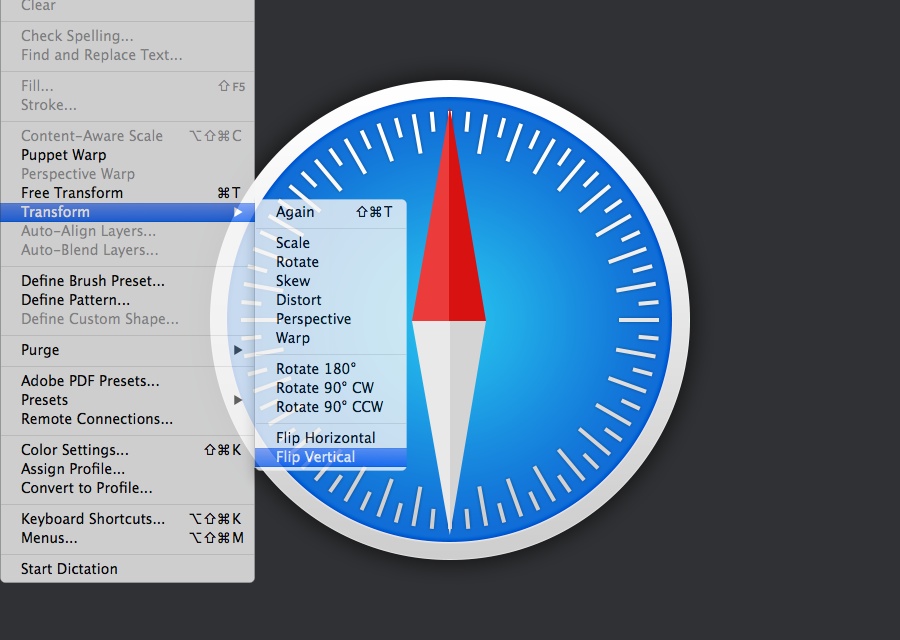Viewport: 900px width, 640px height.
Task: Choose Puppet Warp
Action: pyautogui.click(x=127, y=155)
